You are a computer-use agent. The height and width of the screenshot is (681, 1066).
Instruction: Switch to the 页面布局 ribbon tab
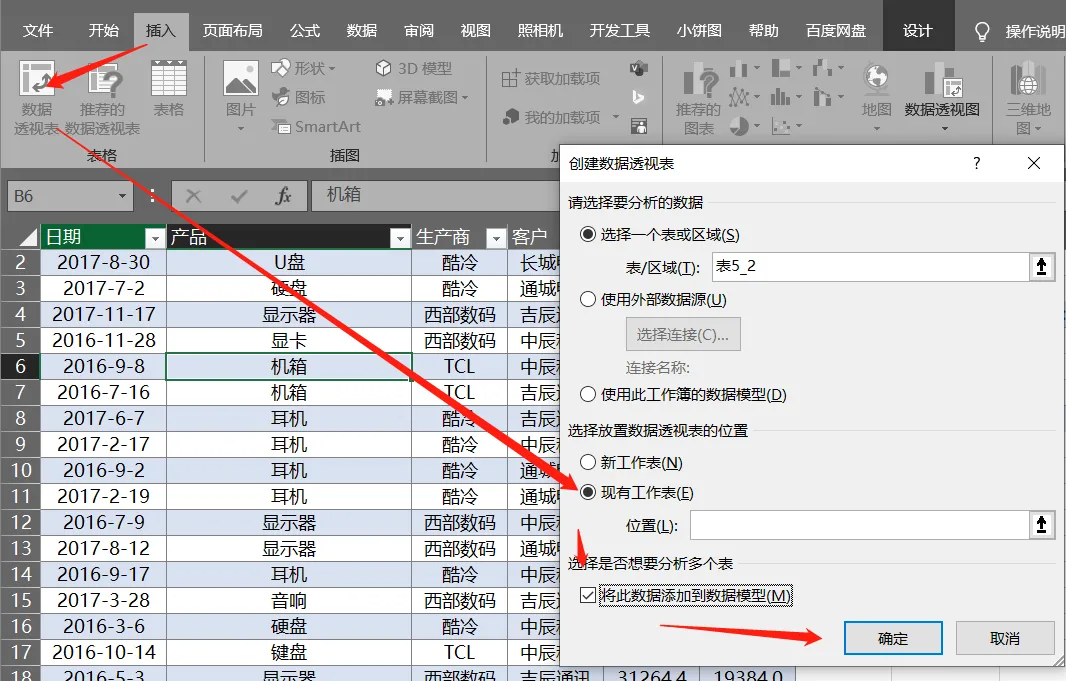(233, 31)
